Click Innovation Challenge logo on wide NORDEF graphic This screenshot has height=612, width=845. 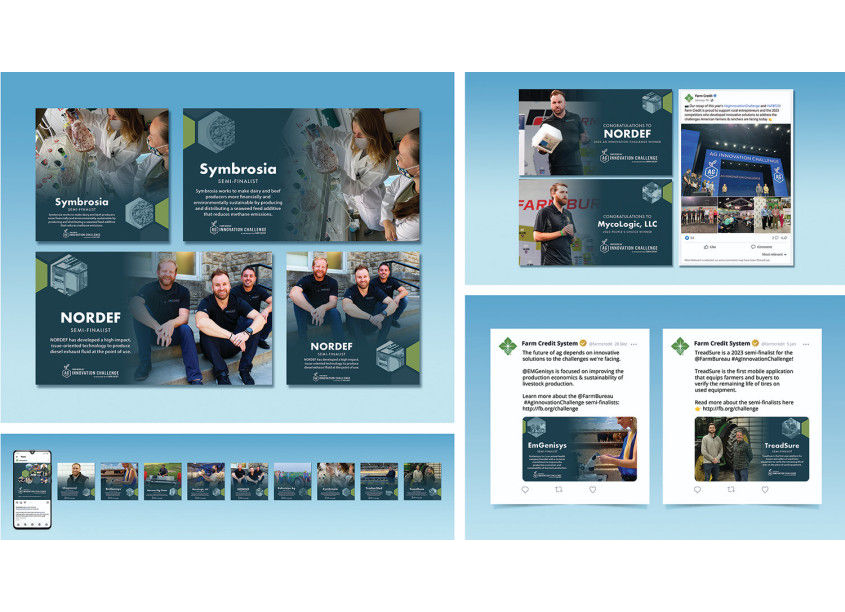coord(91,372)
